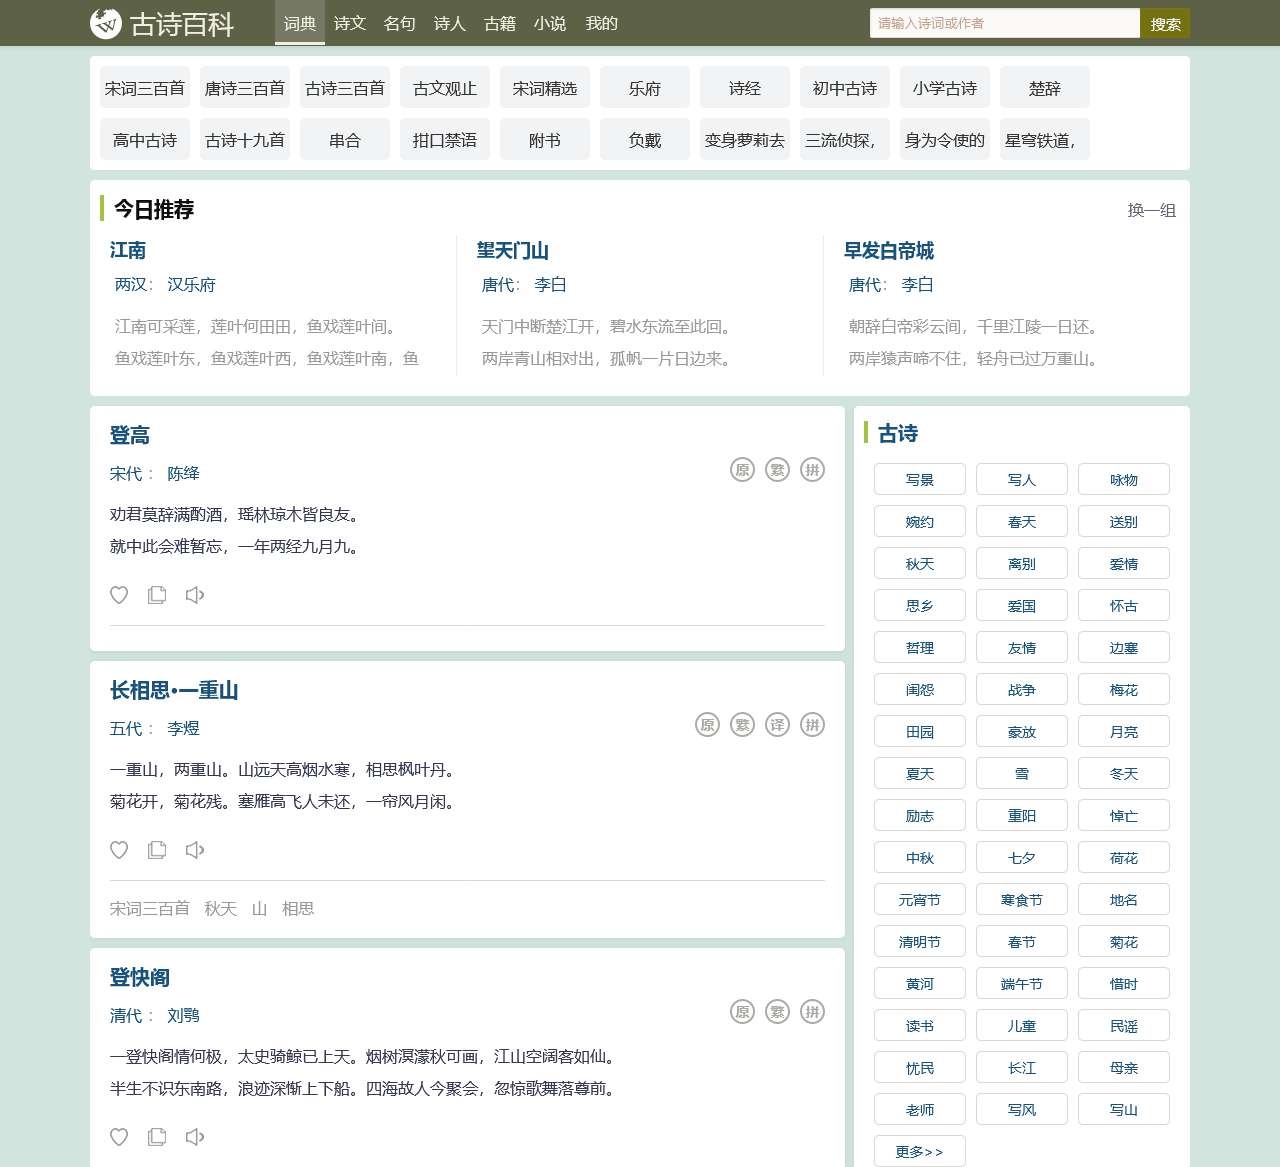The width and height of the screenshot is (1280, 1167).
Task: Filter ancient poems by 长江
Action: pyautogui.click(x=1022, y=1067)
